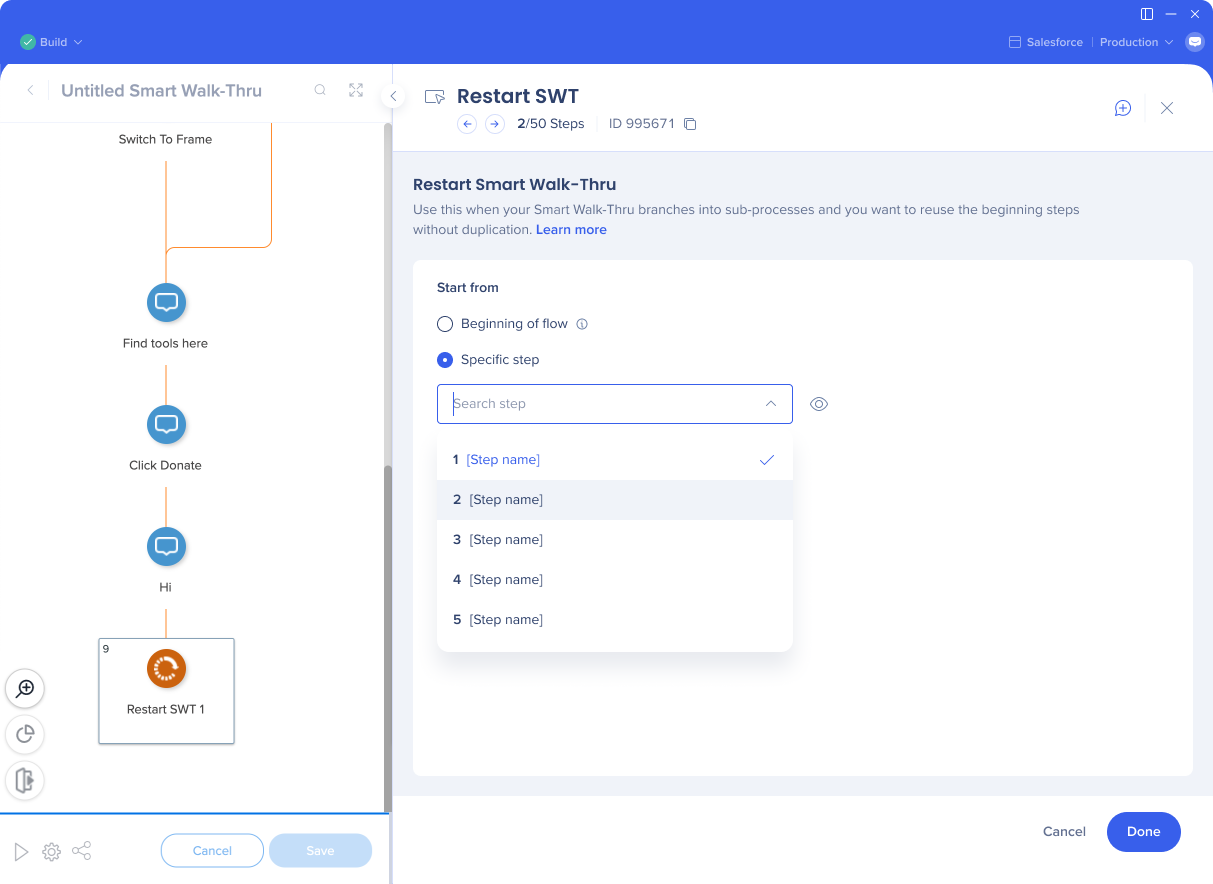1213x884 pixels.
Task: Go to the next step arrow
Action: coord(495,124)
